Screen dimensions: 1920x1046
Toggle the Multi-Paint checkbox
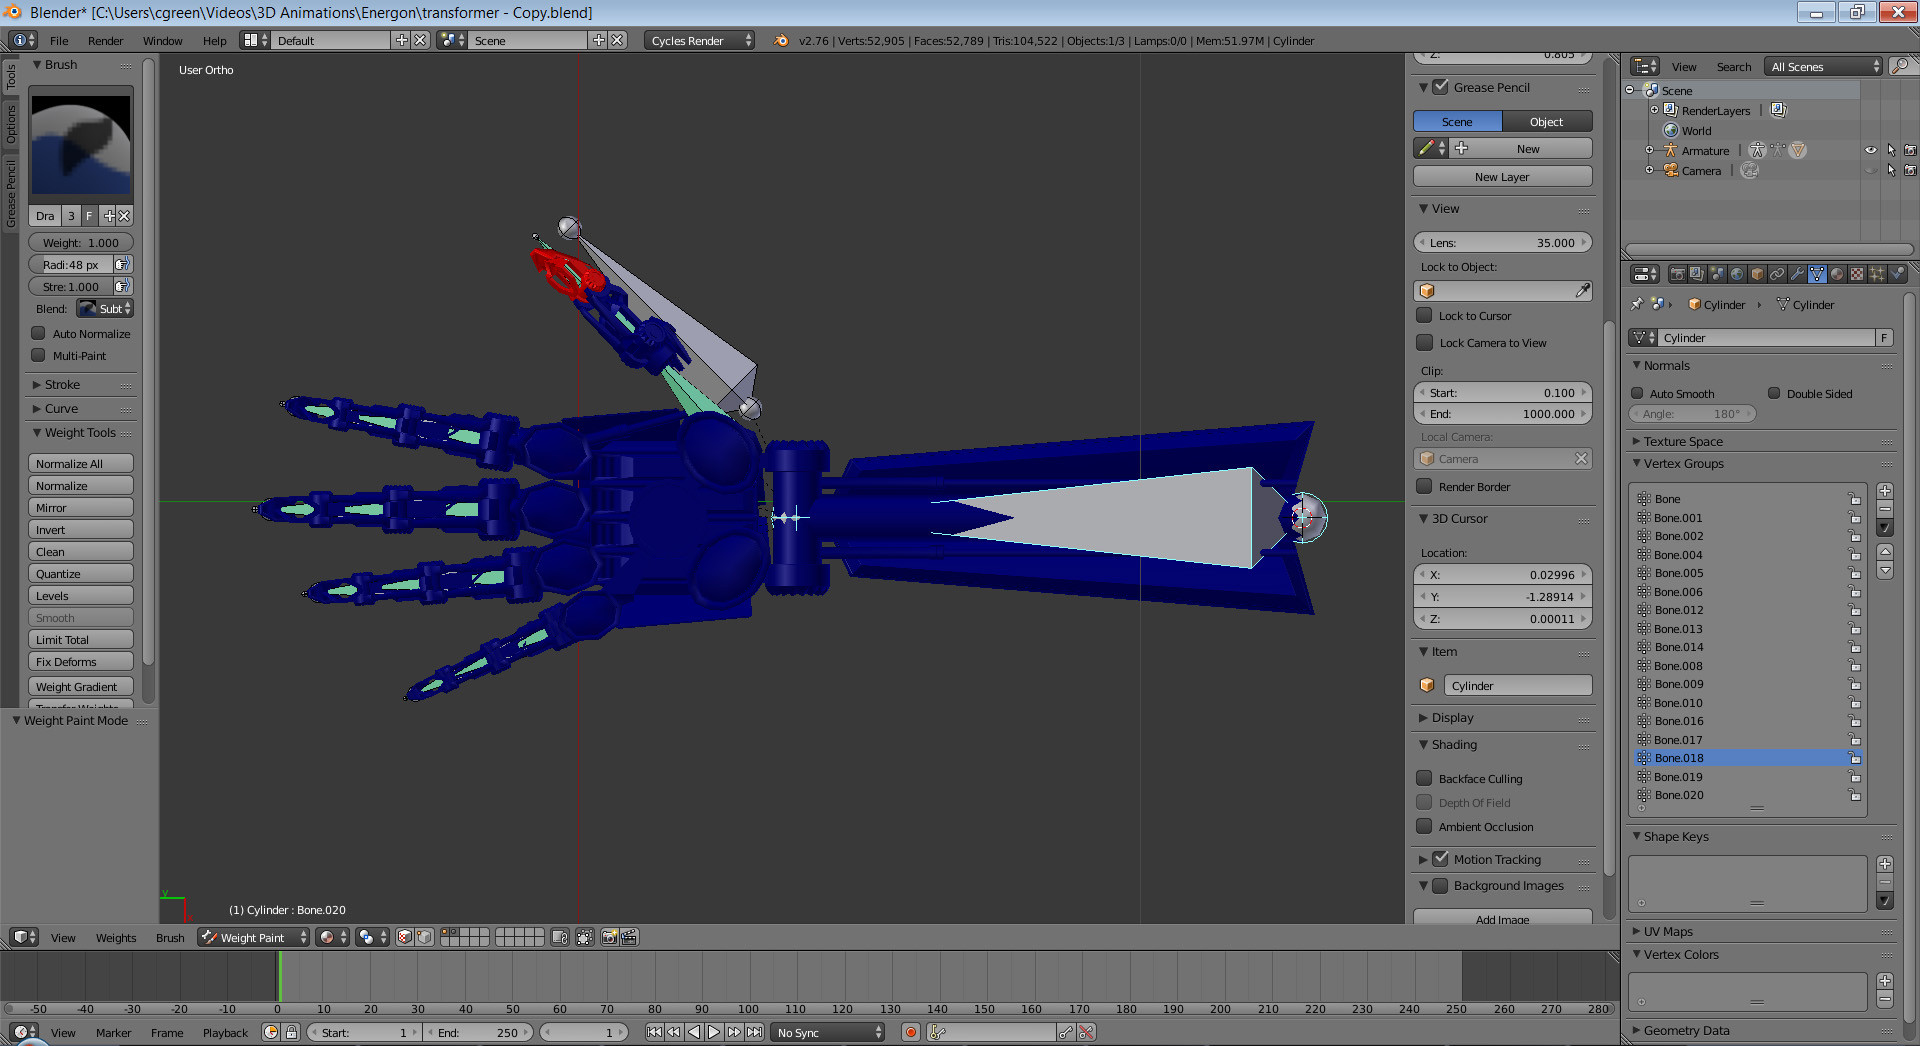point(39,355)
